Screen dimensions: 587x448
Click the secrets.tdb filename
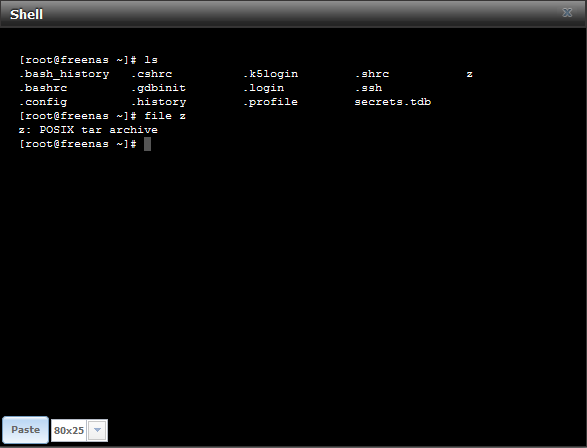click(393, 102)
